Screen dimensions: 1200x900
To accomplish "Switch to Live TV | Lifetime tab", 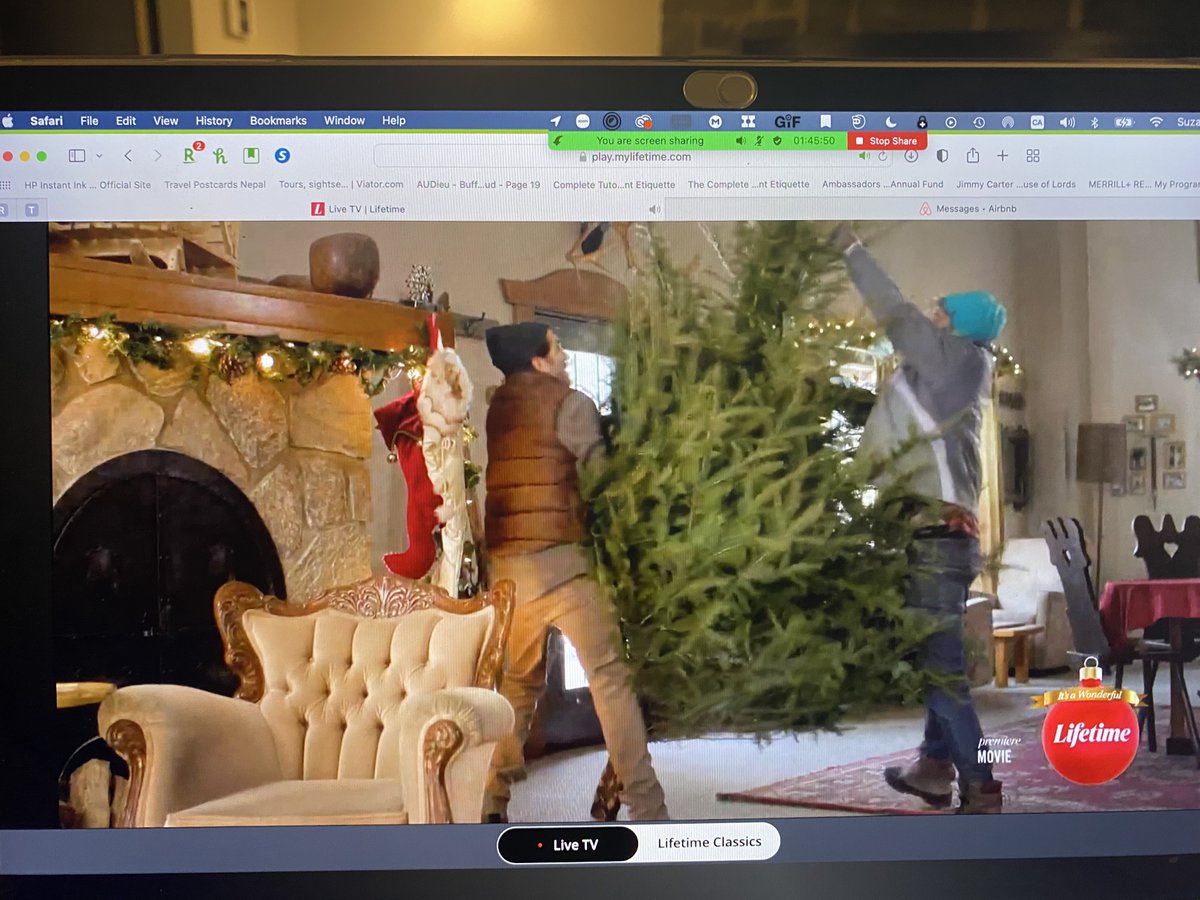I will 358,209.
